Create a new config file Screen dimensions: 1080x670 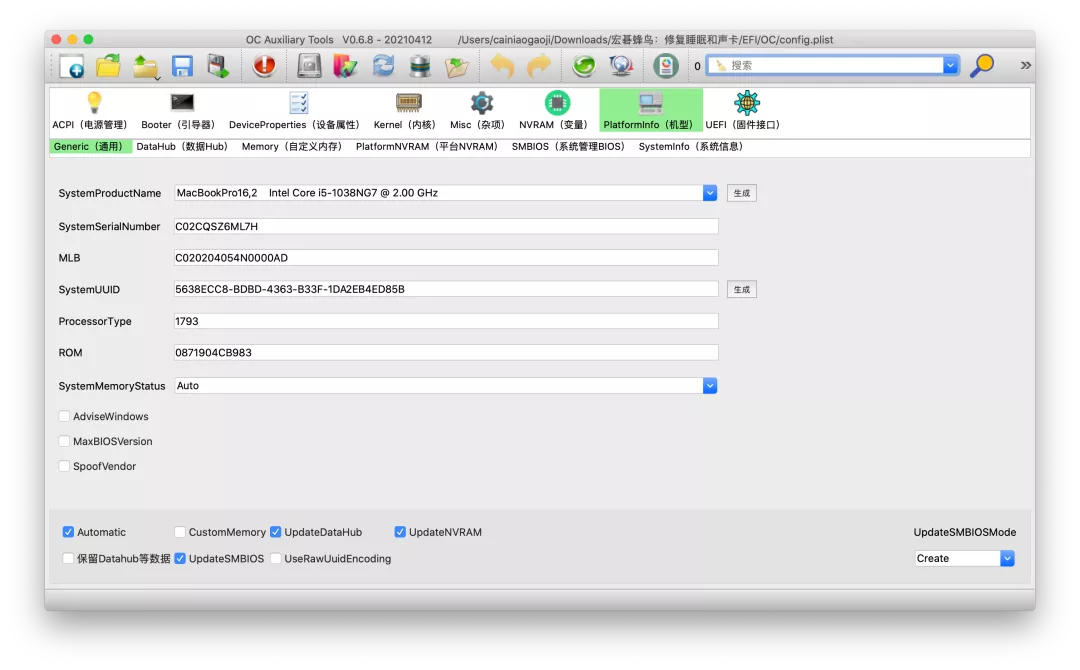tap(72, 66)
